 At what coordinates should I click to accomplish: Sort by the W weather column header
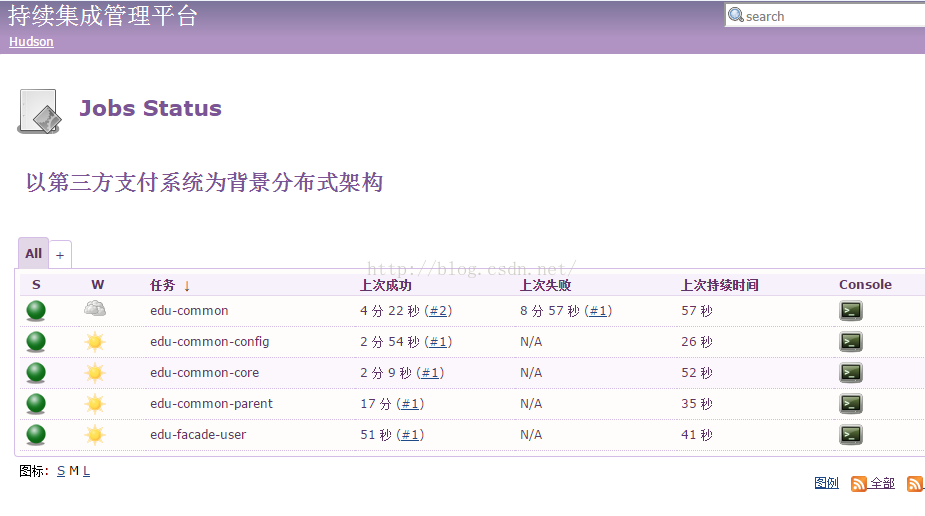pyautogui.click(x=97, y=285)
